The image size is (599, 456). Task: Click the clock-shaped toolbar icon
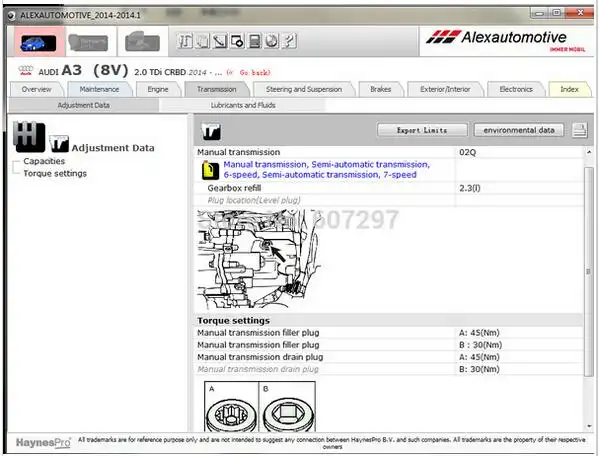click(x=272, y=41)
